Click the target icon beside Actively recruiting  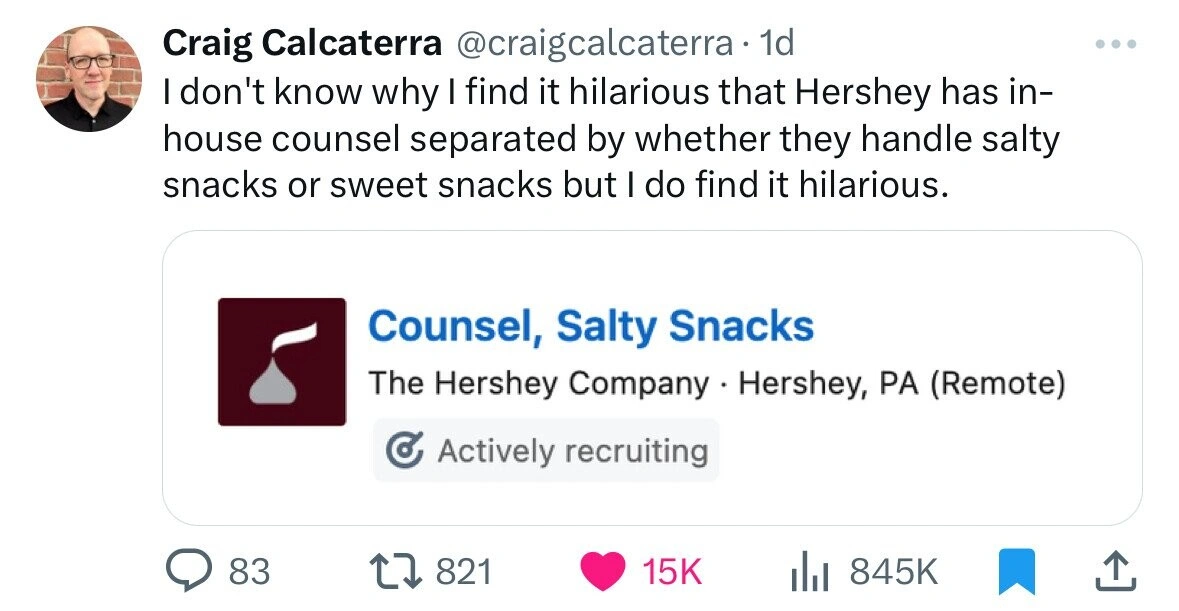click(402, 451)
